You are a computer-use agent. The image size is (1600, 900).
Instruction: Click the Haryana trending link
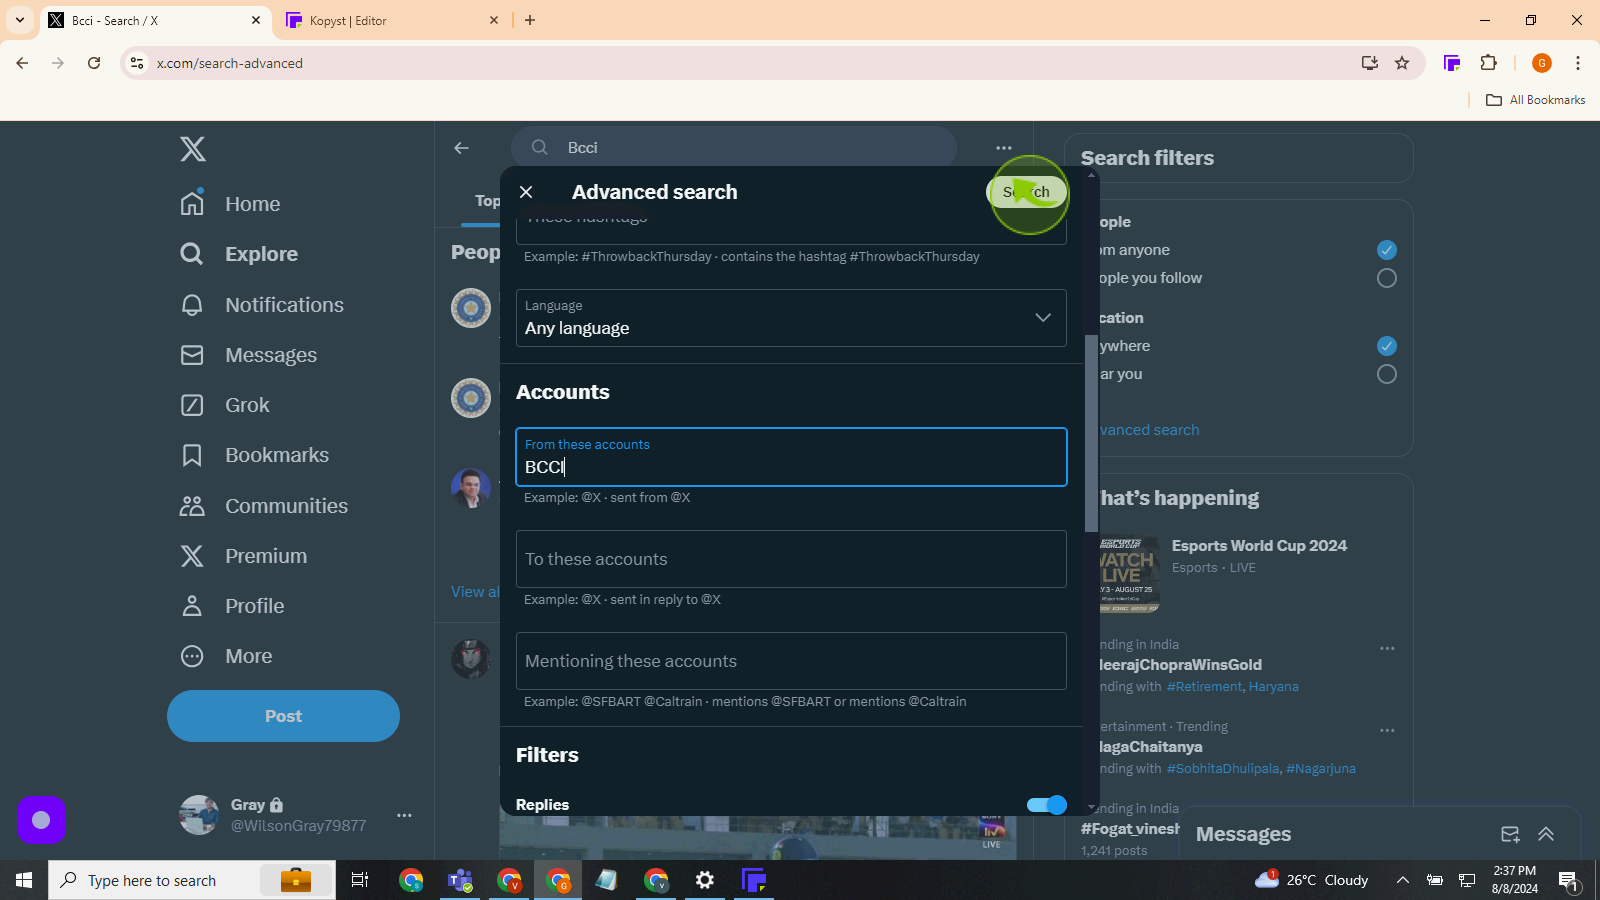click(1274, 687)
